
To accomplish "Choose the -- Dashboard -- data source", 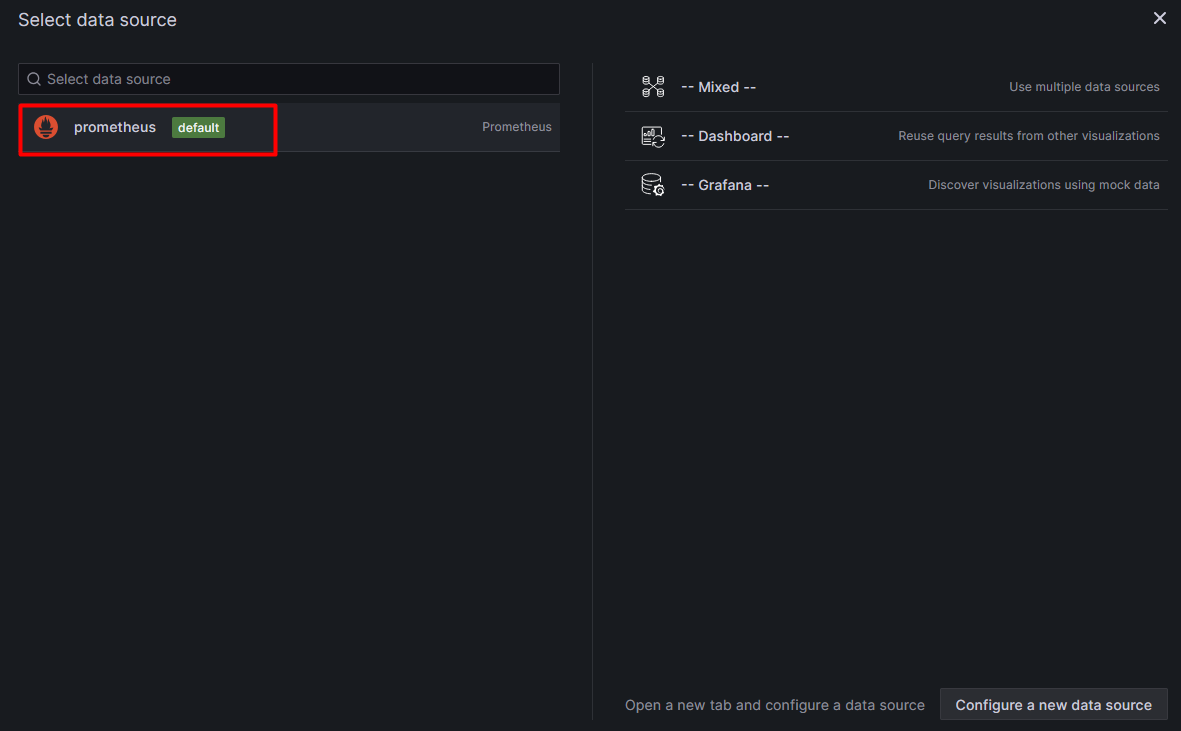I will pos(896,136).
